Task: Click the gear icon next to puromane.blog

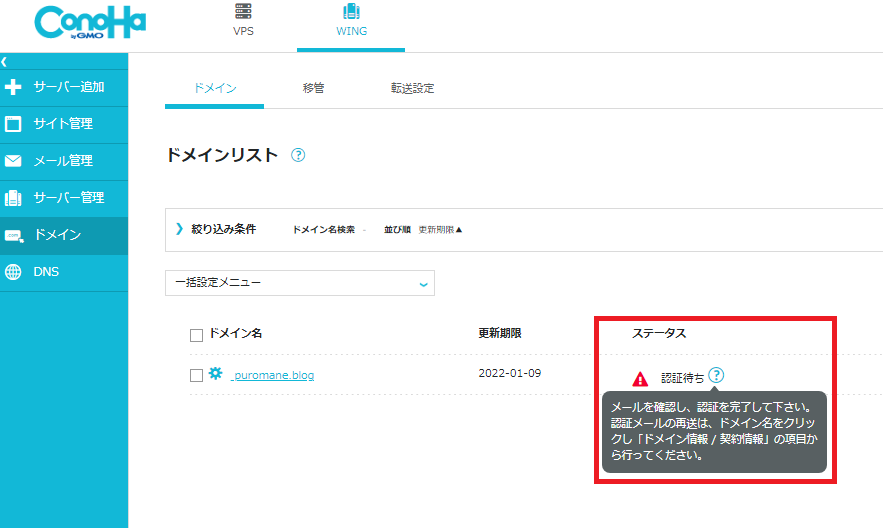Action: 215,373
